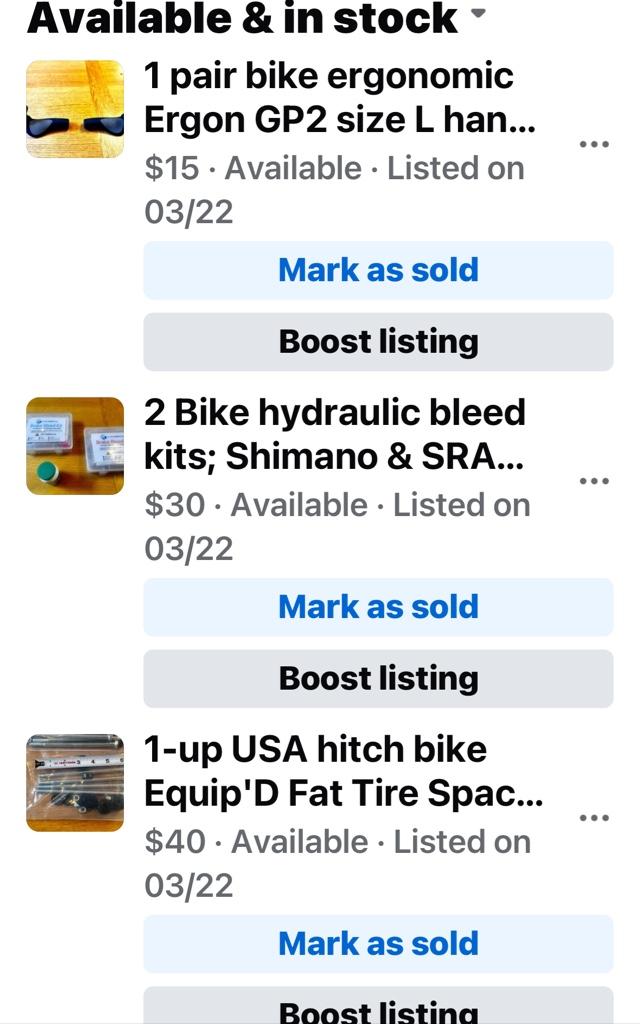Viewport: 640px width, 1024px height.
Task: Tap the Available & in stock heading
Action: pos(242,17)
